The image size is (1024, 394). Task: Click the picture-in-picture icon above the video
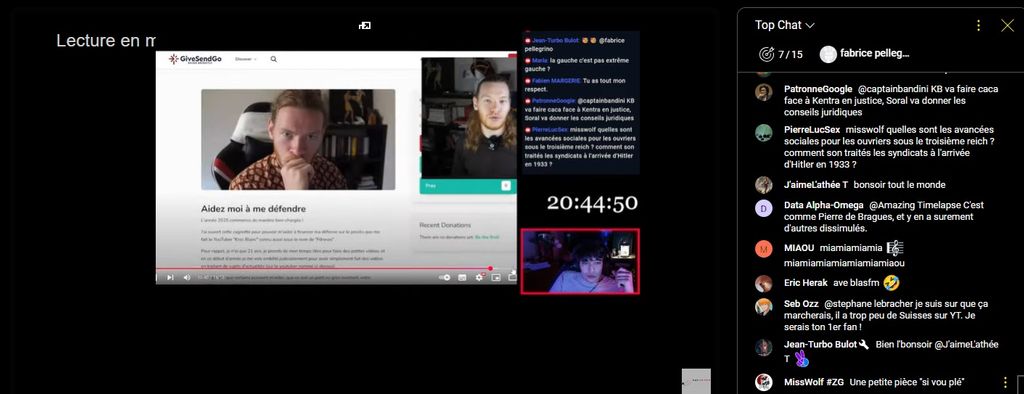tap(365, 25)
